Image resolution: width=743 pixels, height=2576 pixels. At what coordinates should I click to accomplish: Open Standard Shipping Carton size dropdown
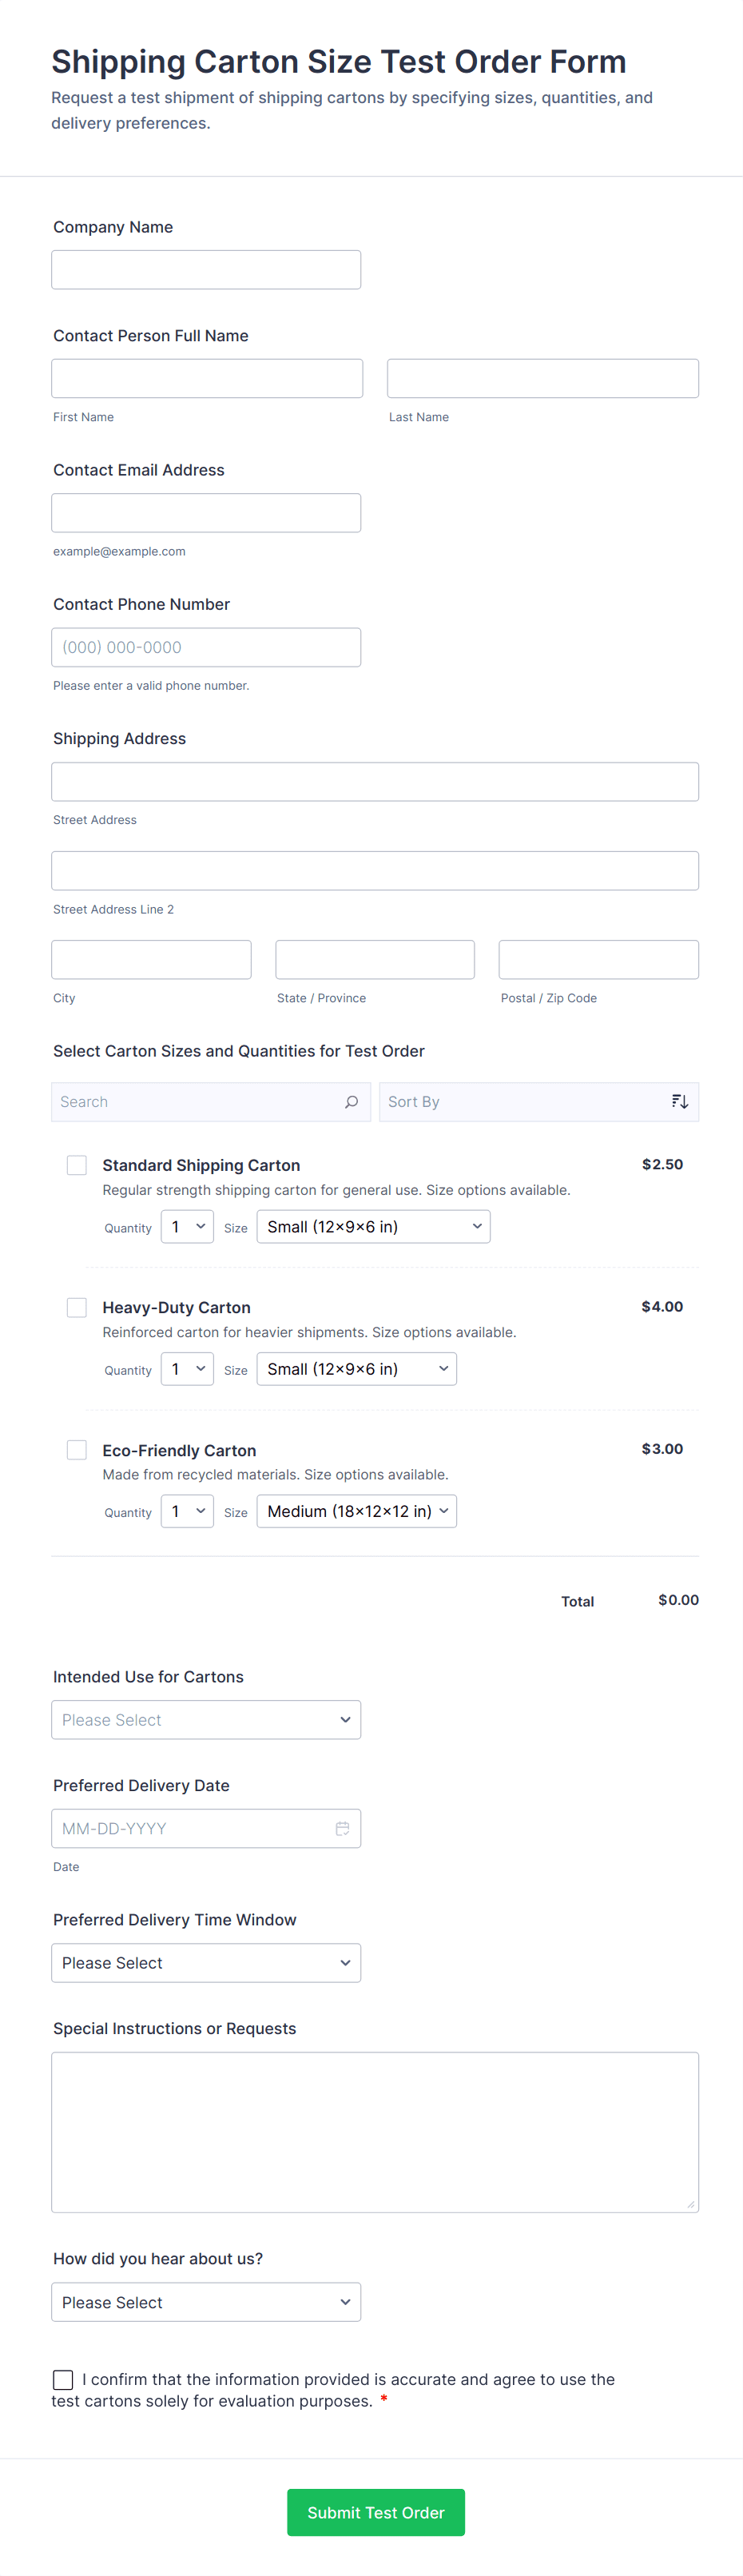coord(373,1227)
